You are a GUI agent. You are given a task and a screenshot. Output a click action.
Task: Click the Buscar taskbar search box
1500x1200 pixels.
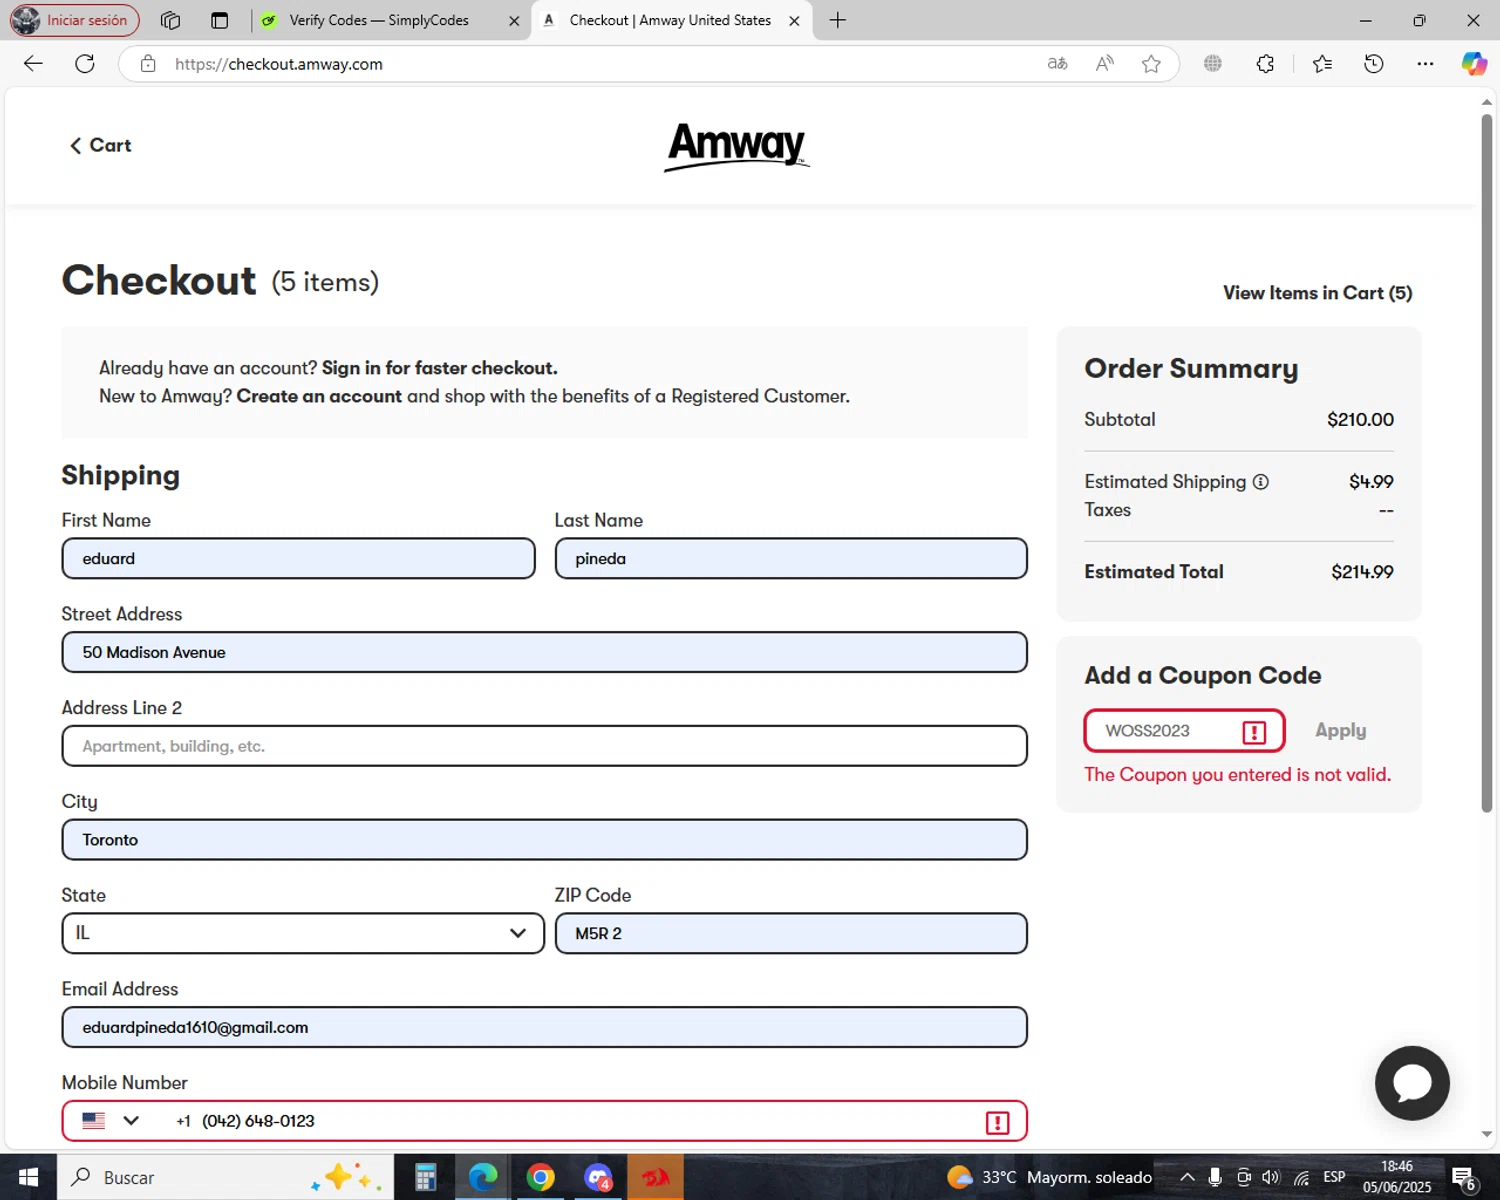(225, 1177)
